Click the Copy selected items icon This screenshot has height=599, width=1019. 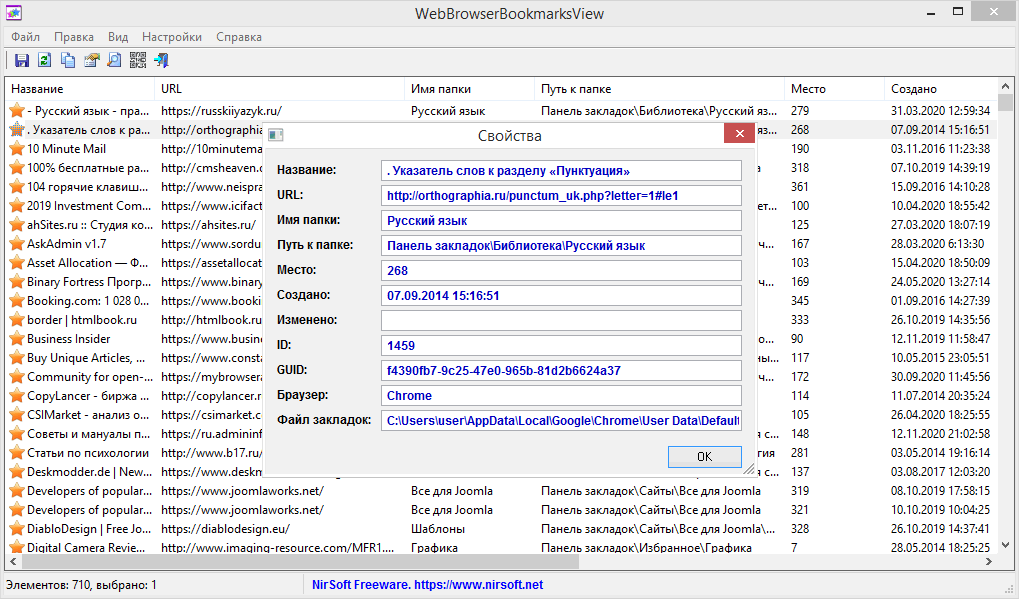pyautogui.click(x=68, y=60)
